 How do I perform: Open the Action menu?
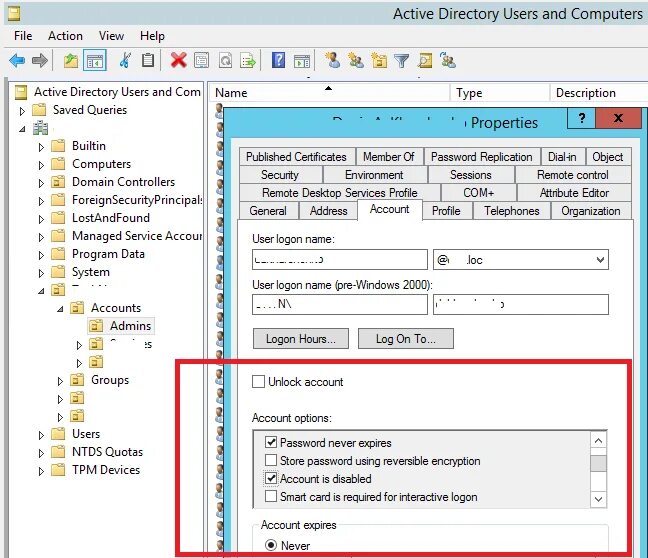65,36
